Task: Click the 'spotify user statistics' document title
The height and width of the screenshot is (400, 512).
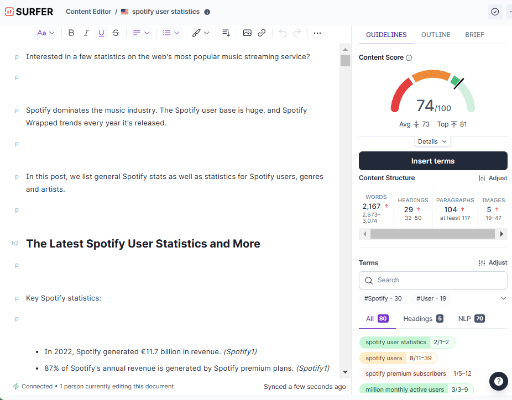Action: (x=166, y=12)
